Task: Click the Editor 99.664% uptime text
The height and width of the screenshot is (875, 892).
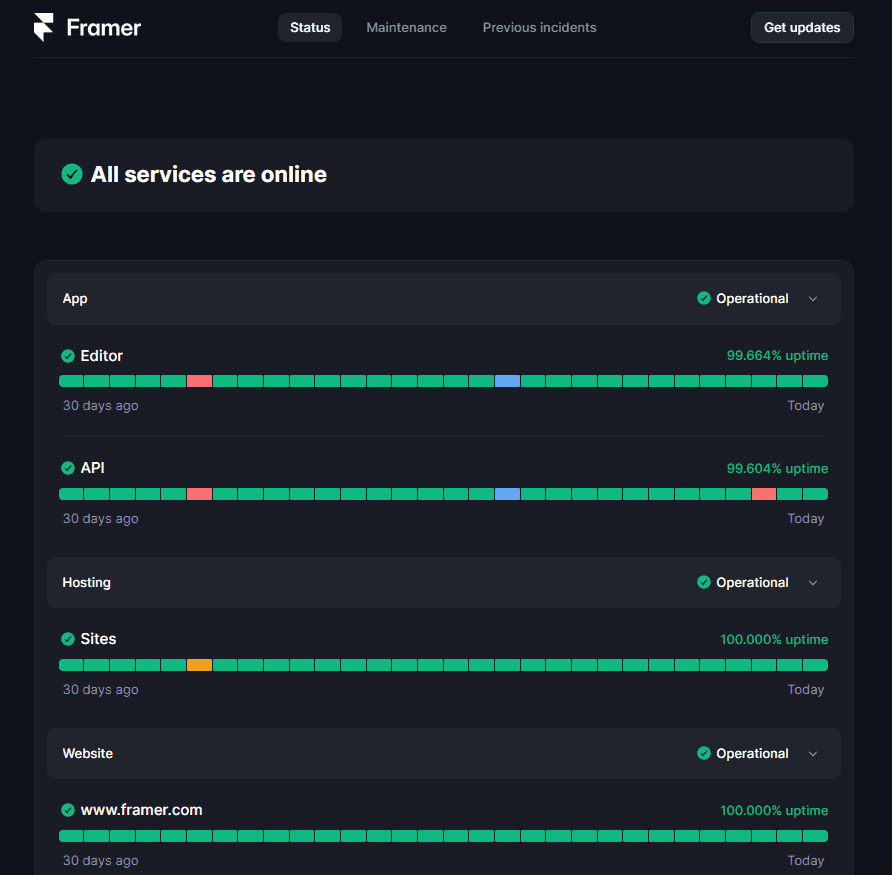Action: pyautogui.click(x=777, y=356)
